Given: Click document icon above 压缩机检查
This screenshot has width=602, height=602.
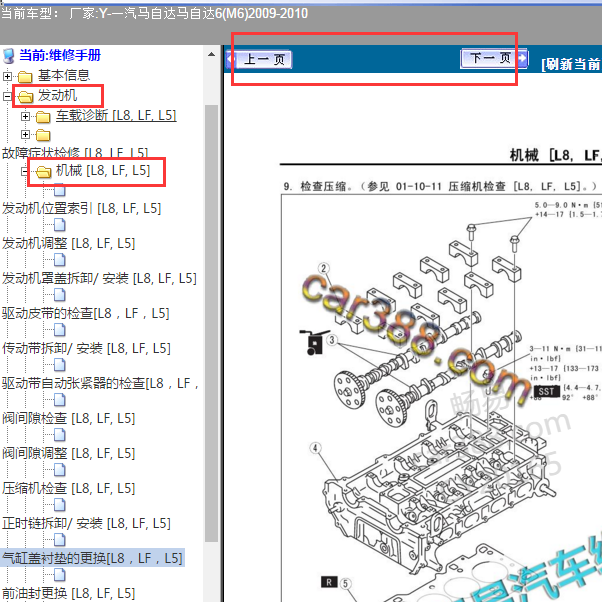Looking at the screenshot, I should tap(60, 470).
